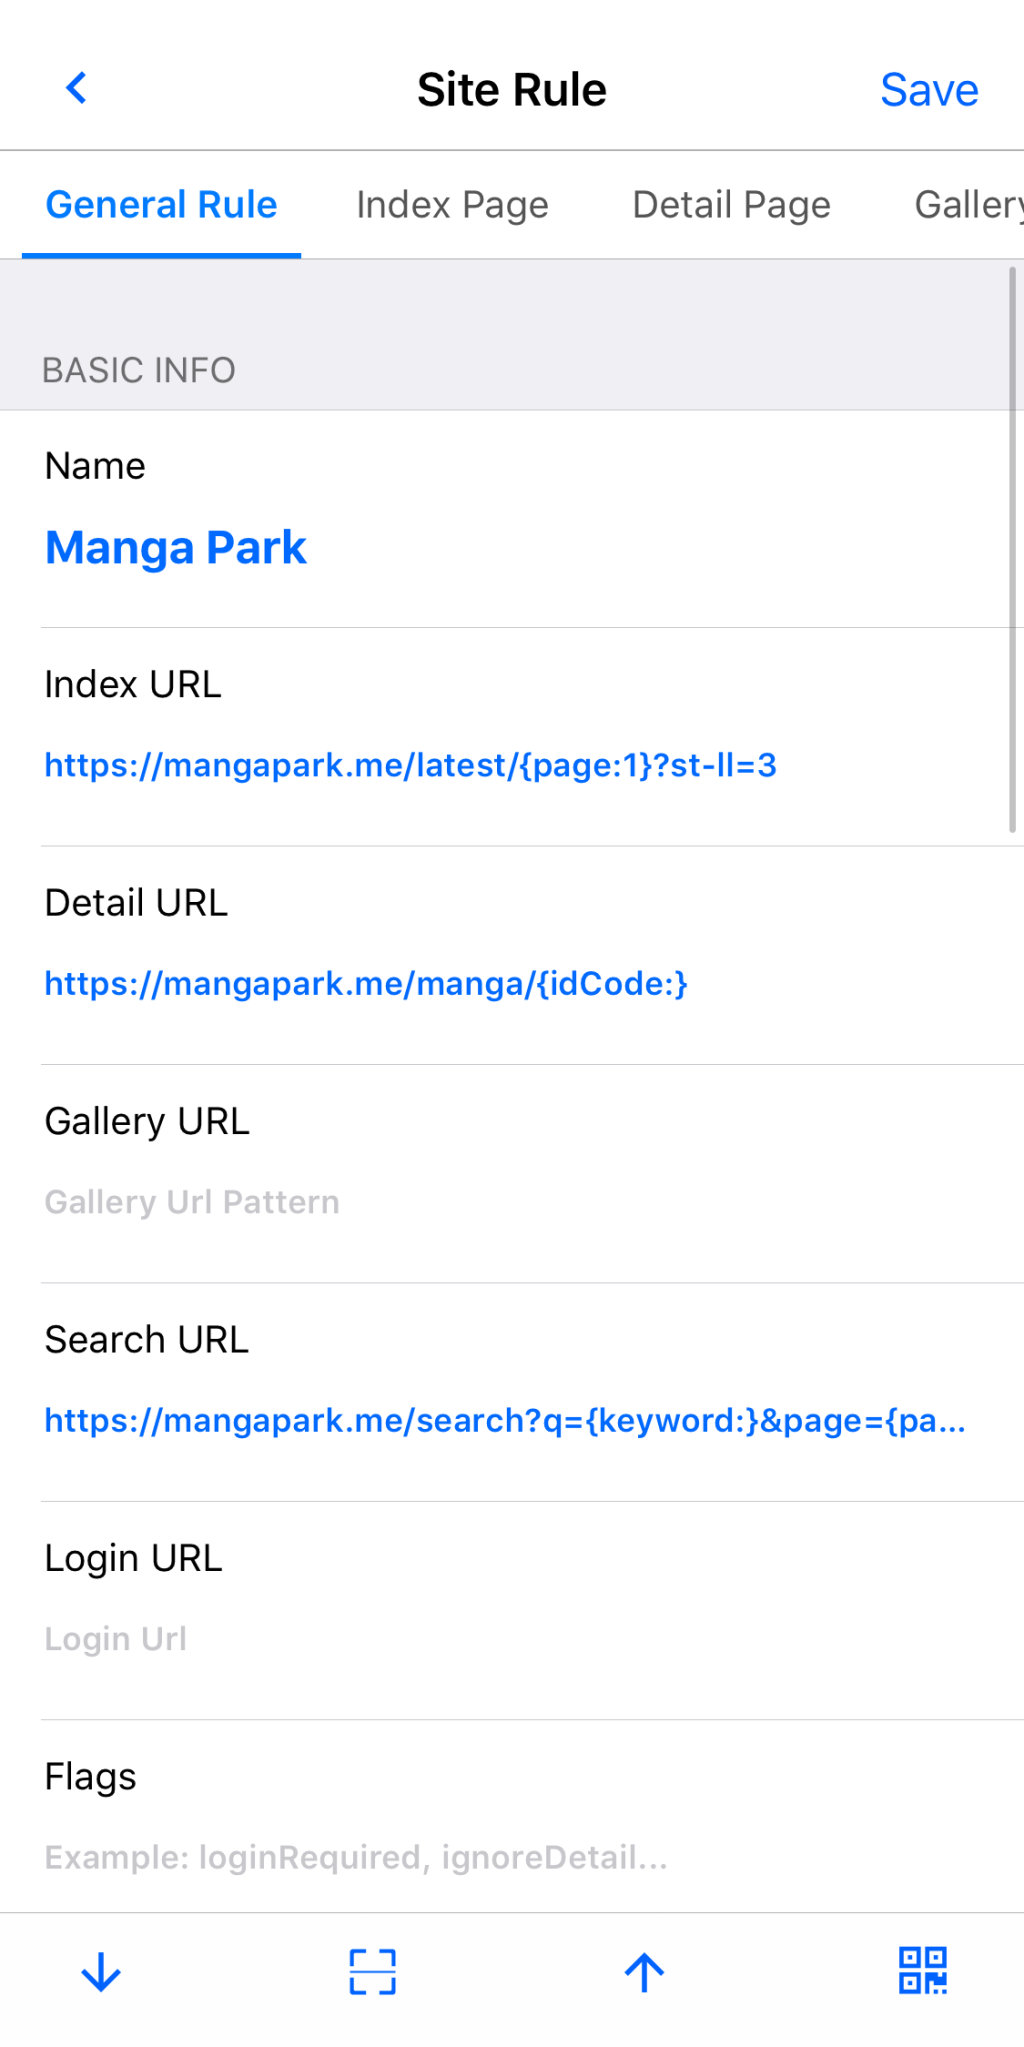Viewport: 1024px width, 2047px height.
Task: Save the site rule
Action: click(x=928, y=90)
